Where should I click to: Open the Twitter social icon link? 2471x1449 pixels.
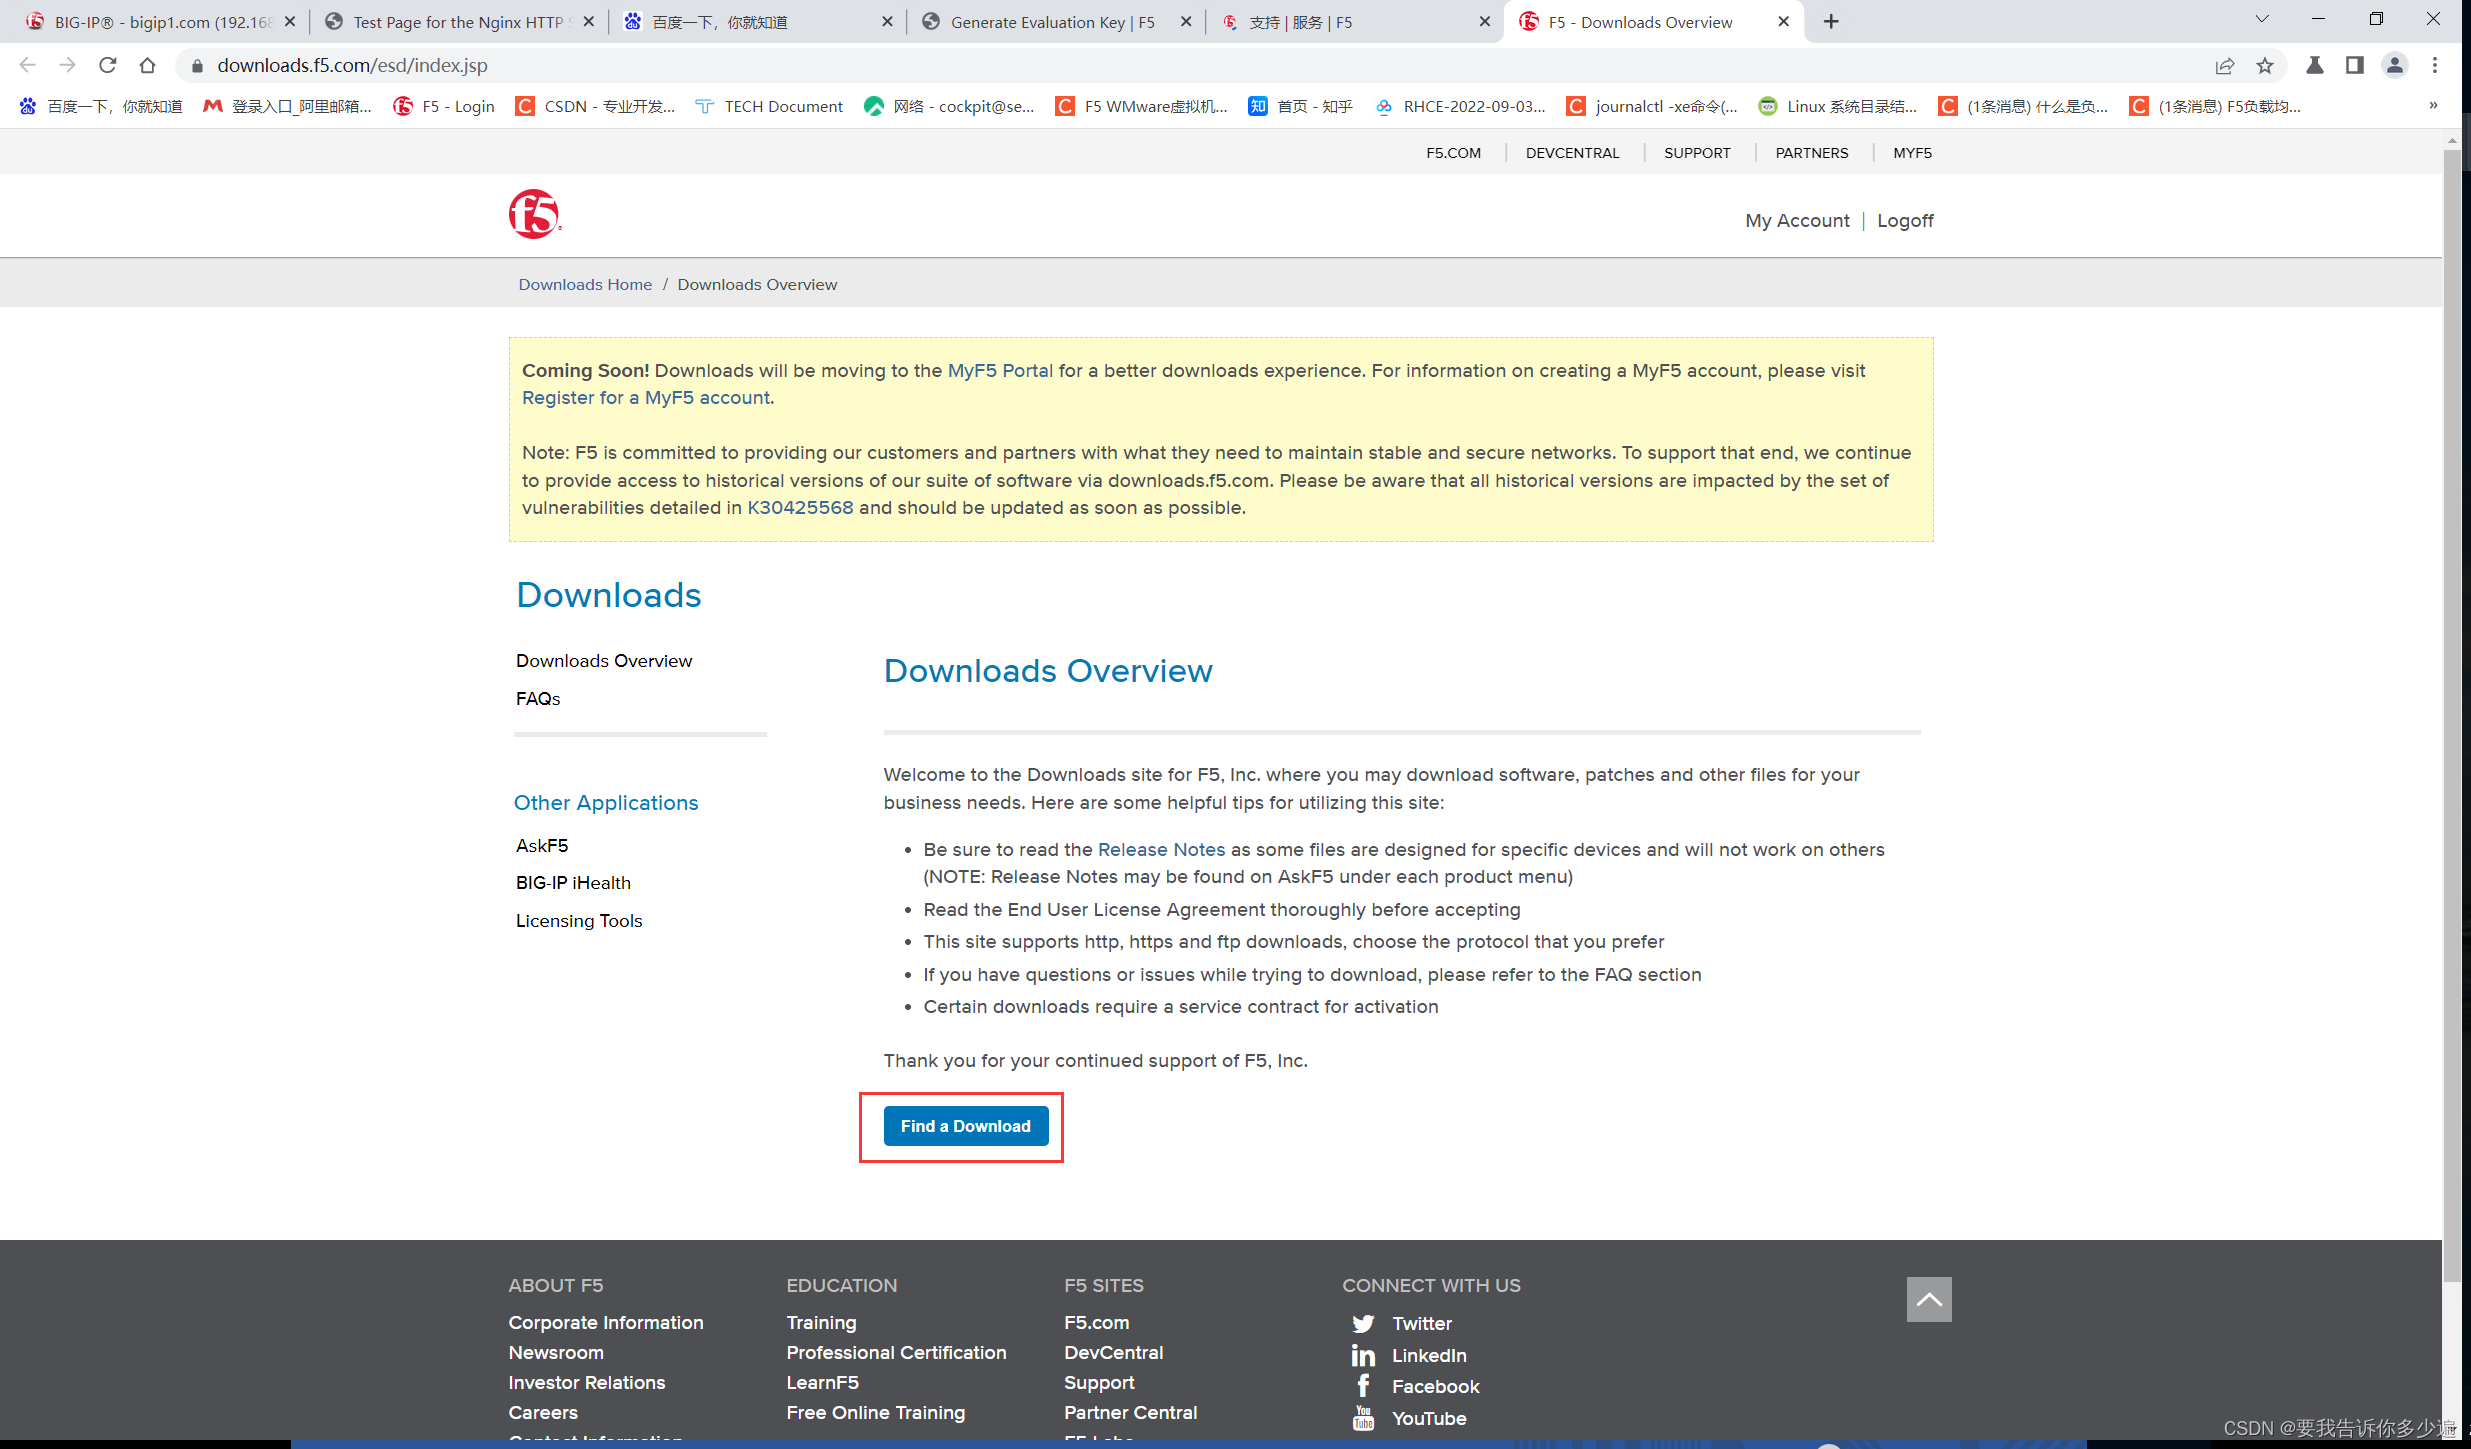pyautogui.click(x=1363, y=1324)
